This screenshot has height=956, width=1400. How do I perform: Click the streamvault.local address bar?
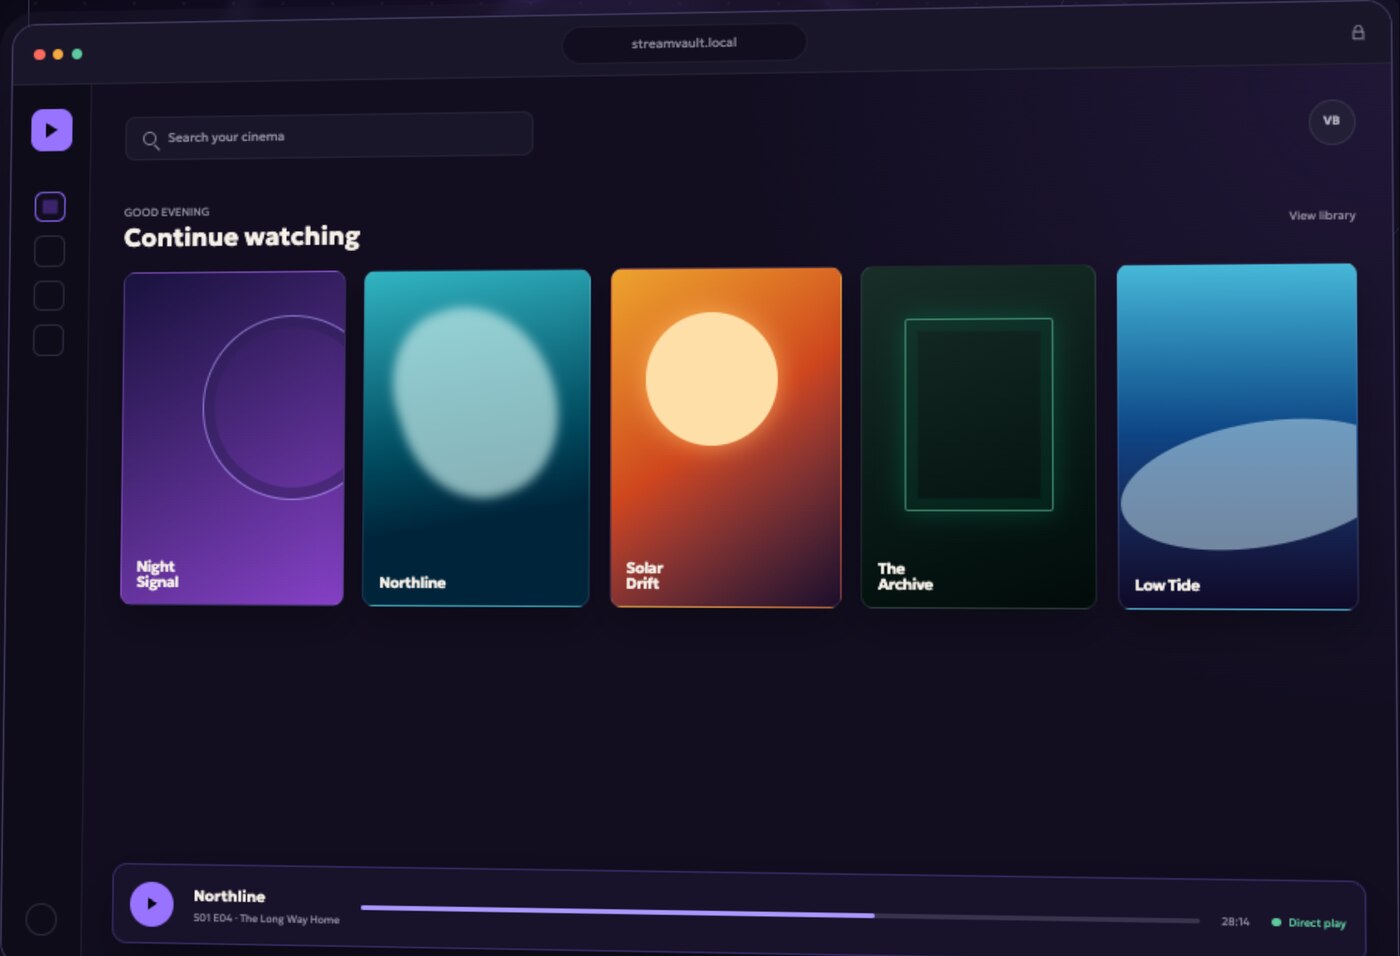(684, 43)
